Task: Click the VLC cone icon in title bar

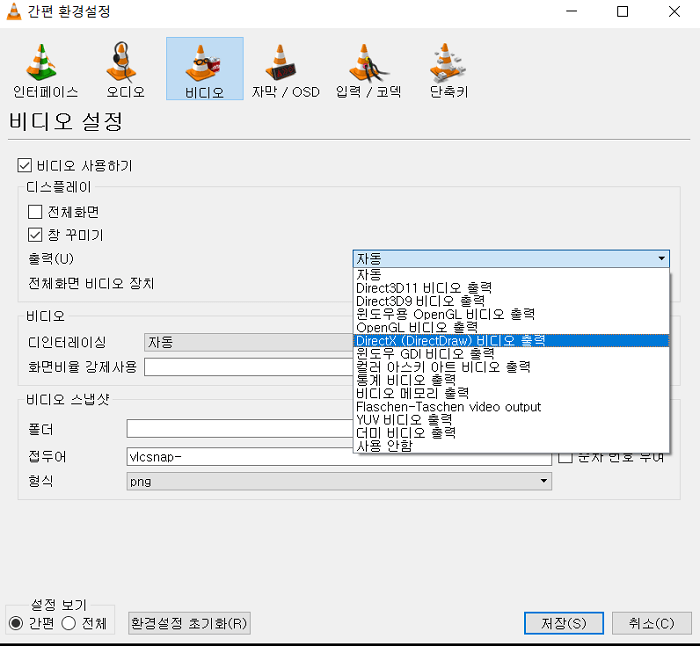Action: 13,11
